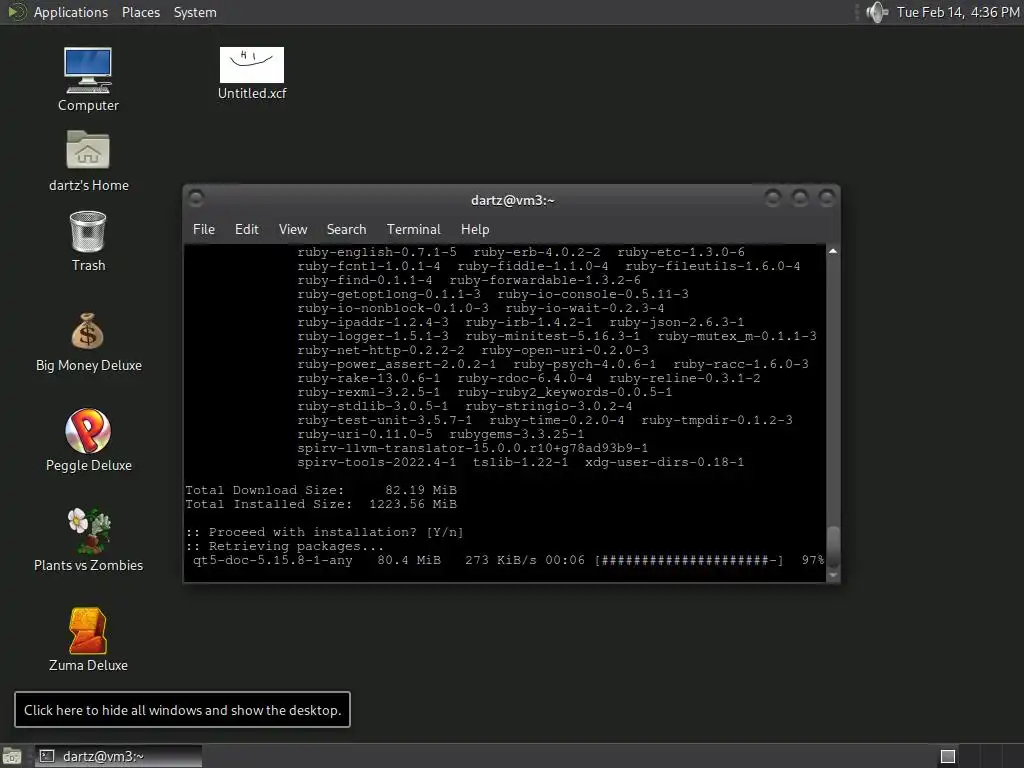The image size is (1024, 768).
Task: Select the Peggle Deluxe game icon
Action: click(x=88, y=431)
